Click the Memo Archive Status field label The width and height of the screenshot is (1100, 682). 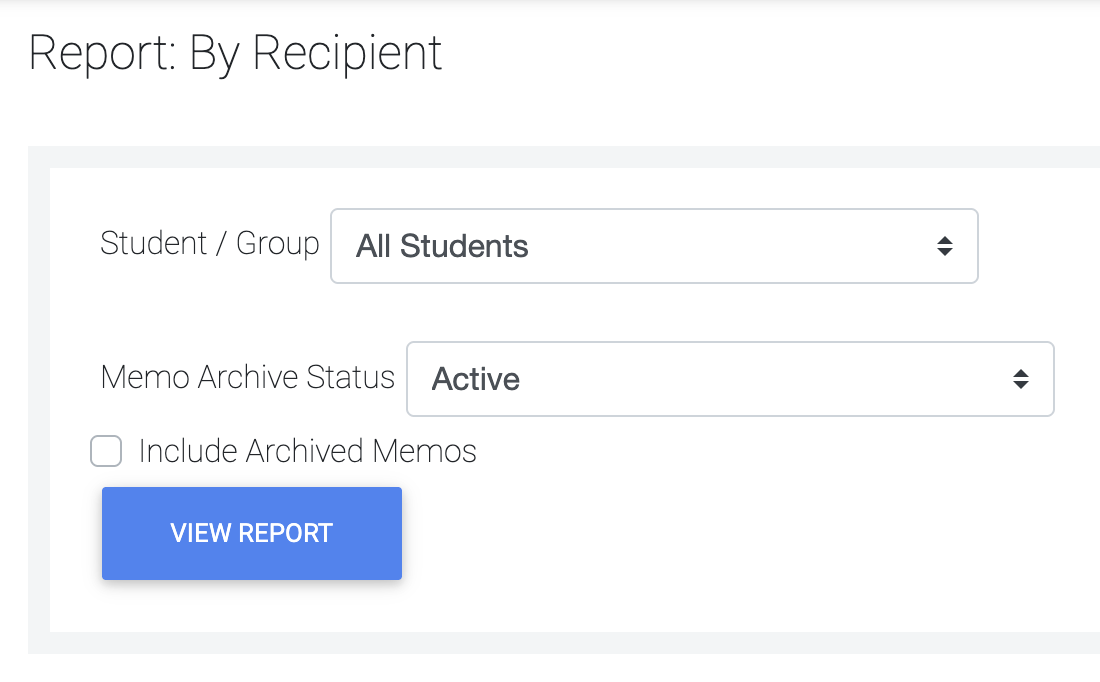(248, 377)
